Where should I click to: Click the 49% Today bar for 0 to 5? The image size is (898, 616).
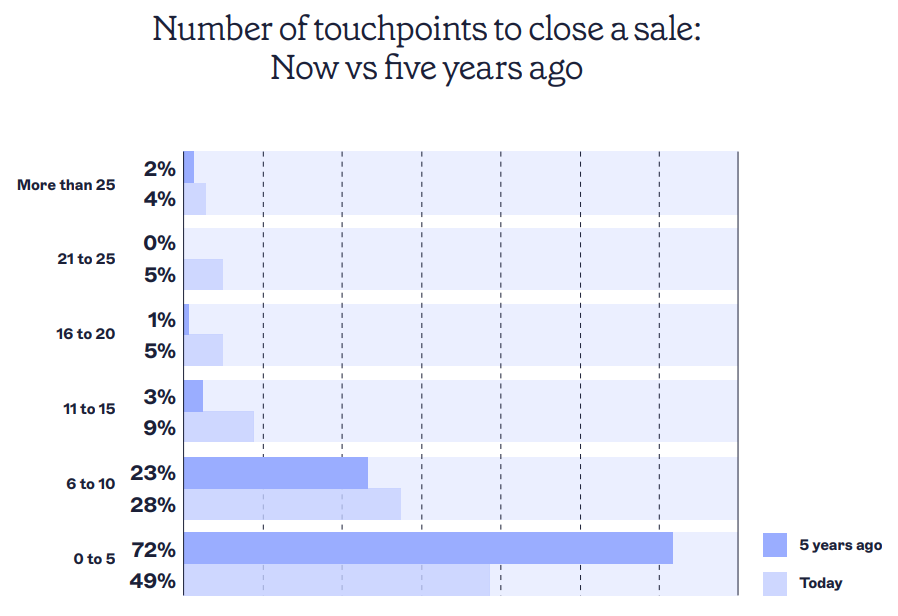pyautogui.click(x=337, y=579)
